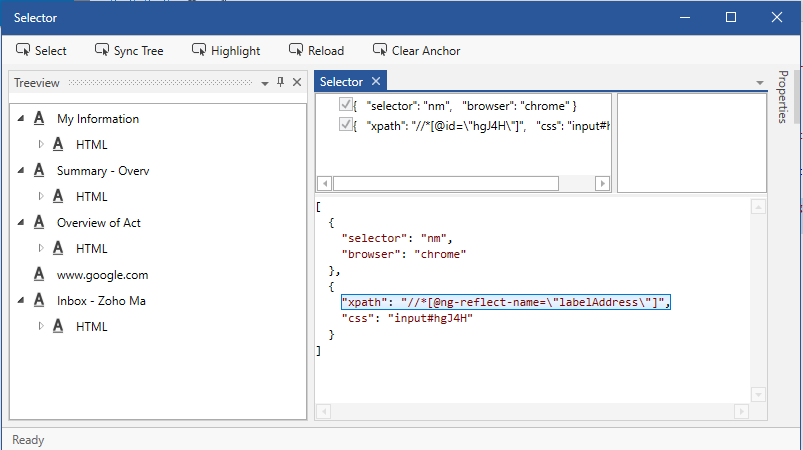
Task: Select the Overview of Act tree item
Action: point(98,223)
